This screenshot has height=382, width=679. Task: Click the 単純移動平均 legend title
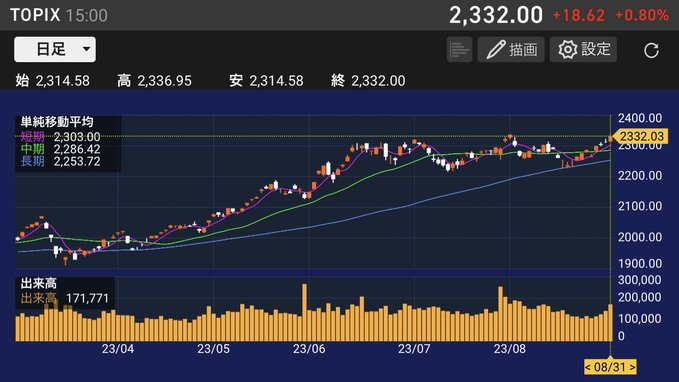(57, 122)
